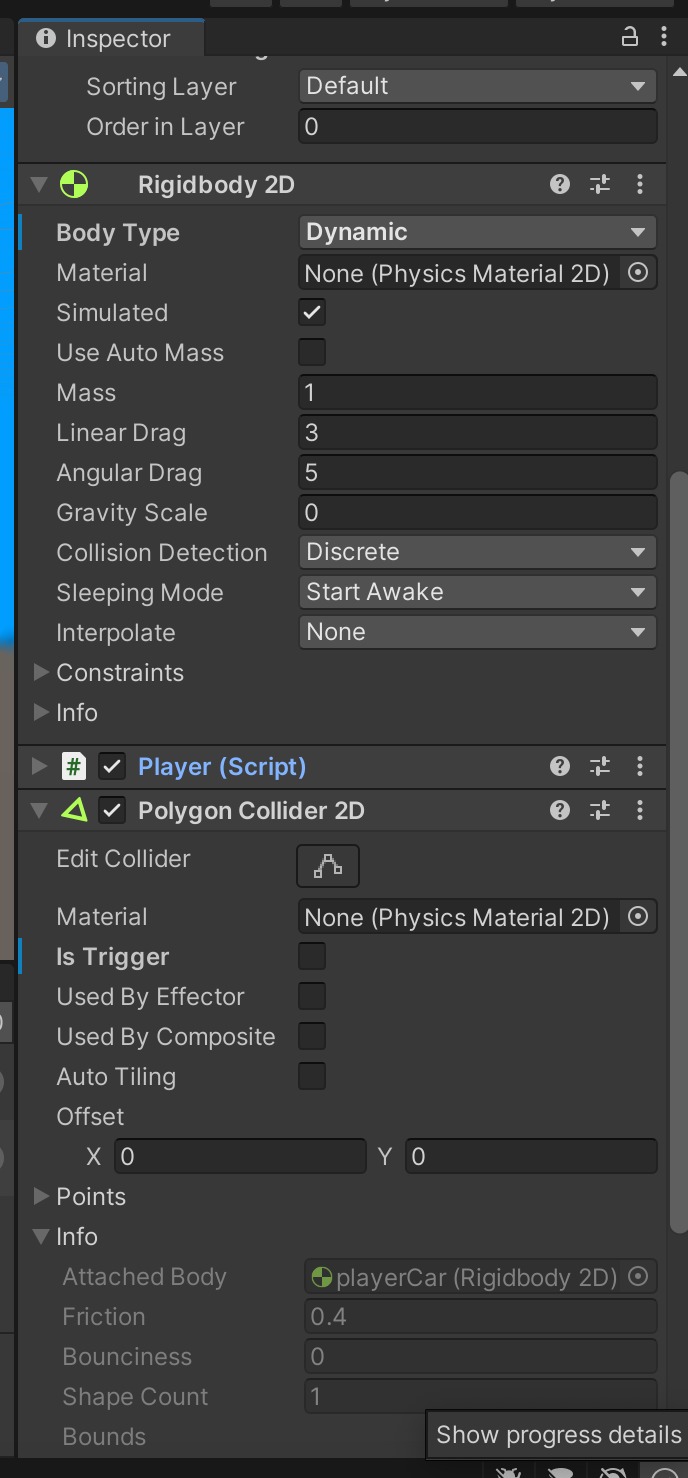Click the Linear Drag input field

click(477, 432)
